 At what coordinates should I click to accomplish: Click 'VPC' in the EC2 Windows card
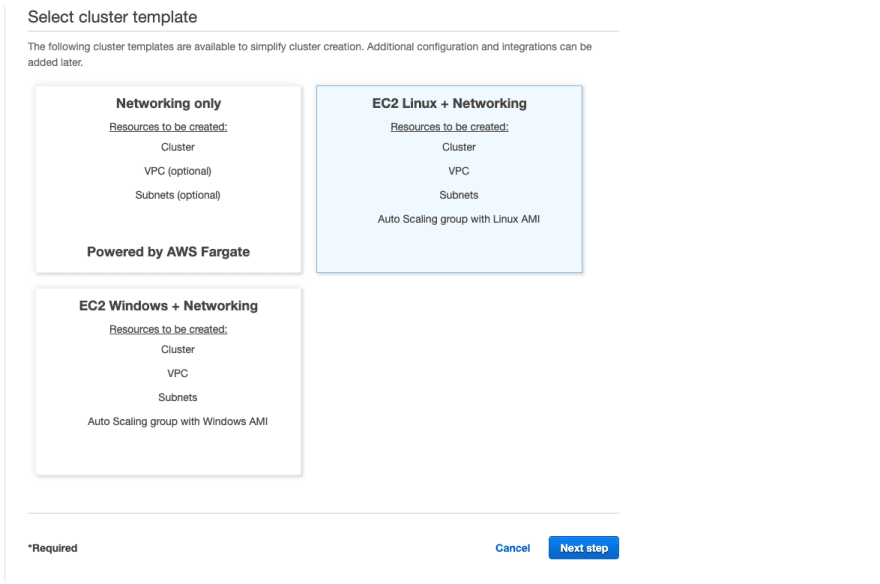click(x=177, y=373)
